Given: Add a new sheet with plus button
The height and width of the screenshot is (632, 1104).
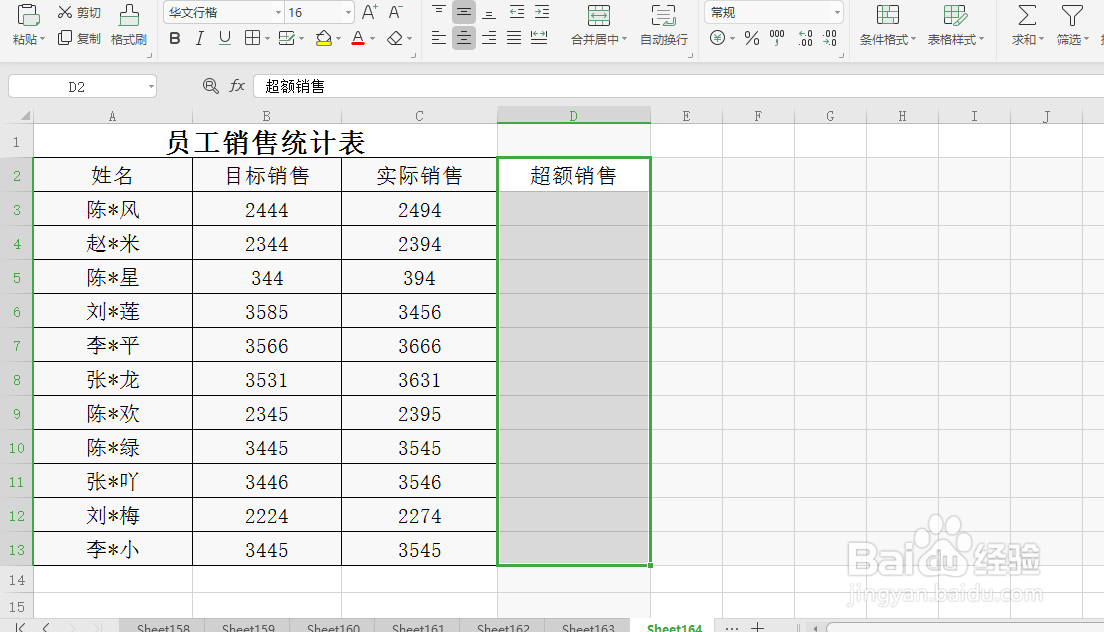Looking at the screenshot, I should click(757, 626).
